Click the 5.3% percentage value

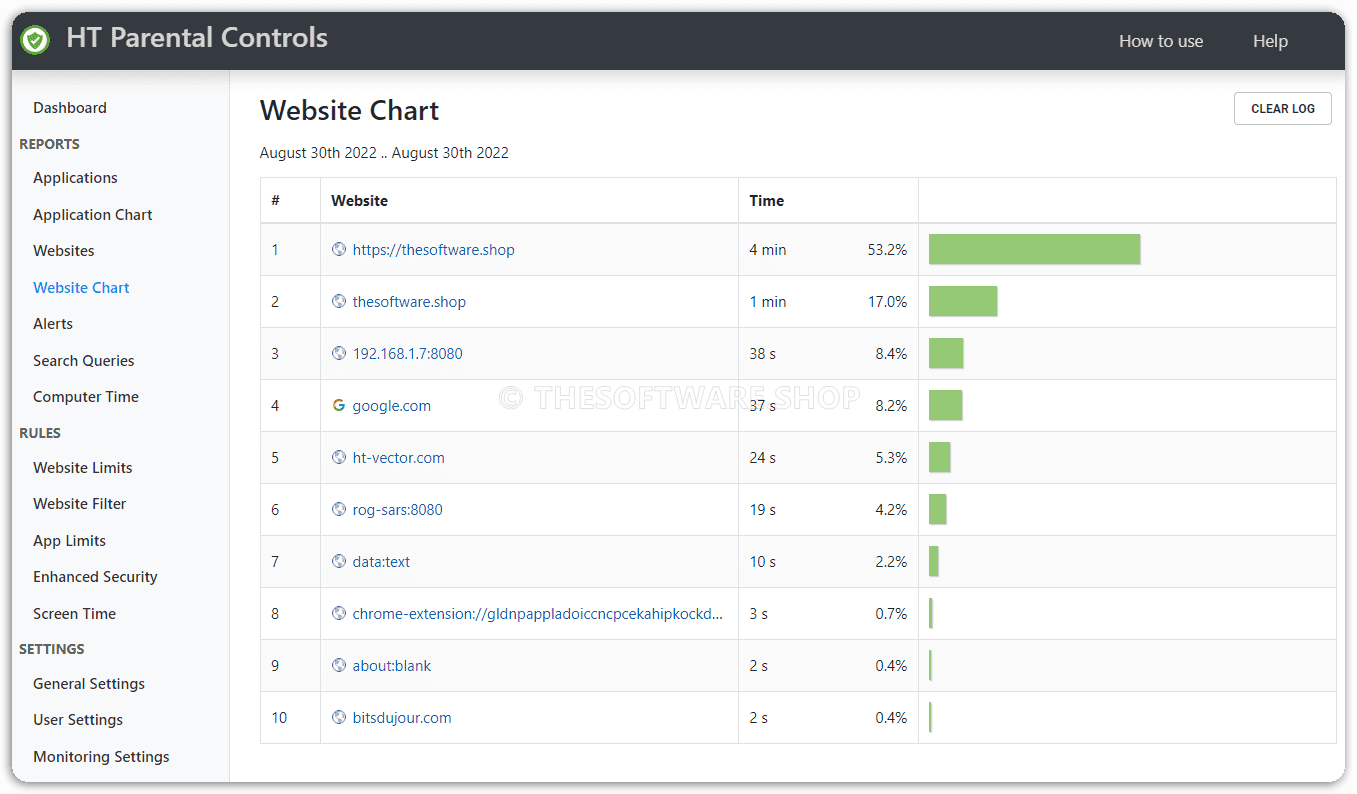(890, 458)
